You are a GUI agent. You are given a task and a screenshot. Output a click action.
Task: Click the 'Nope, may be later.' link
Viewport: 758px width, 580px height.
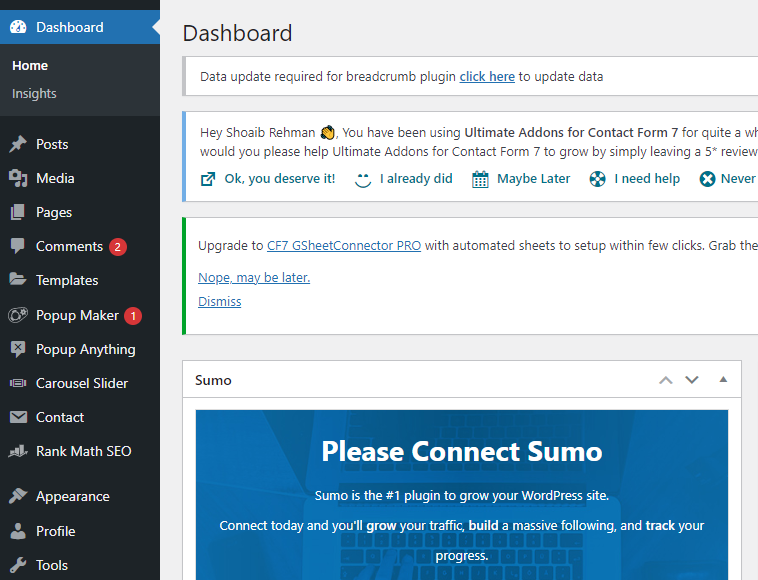(x=254, y=277)
